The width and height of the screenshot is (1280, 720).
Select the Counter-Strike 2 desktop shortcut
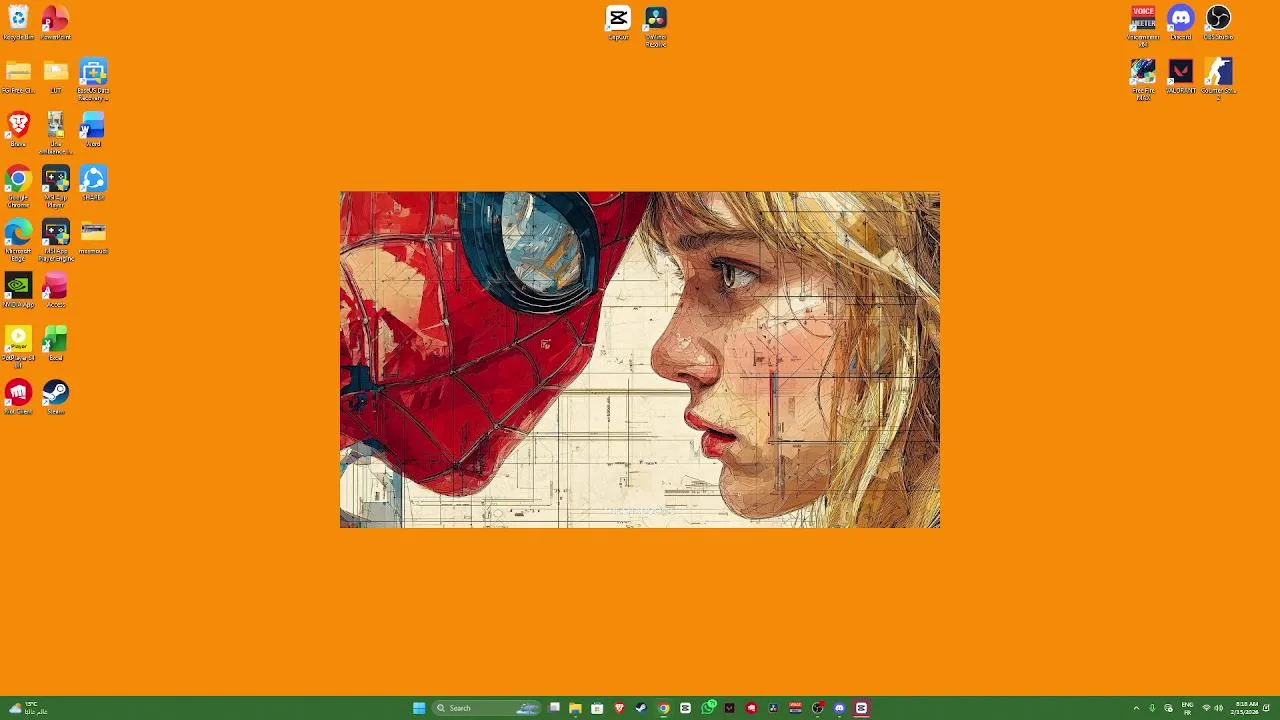[1218, 80]
